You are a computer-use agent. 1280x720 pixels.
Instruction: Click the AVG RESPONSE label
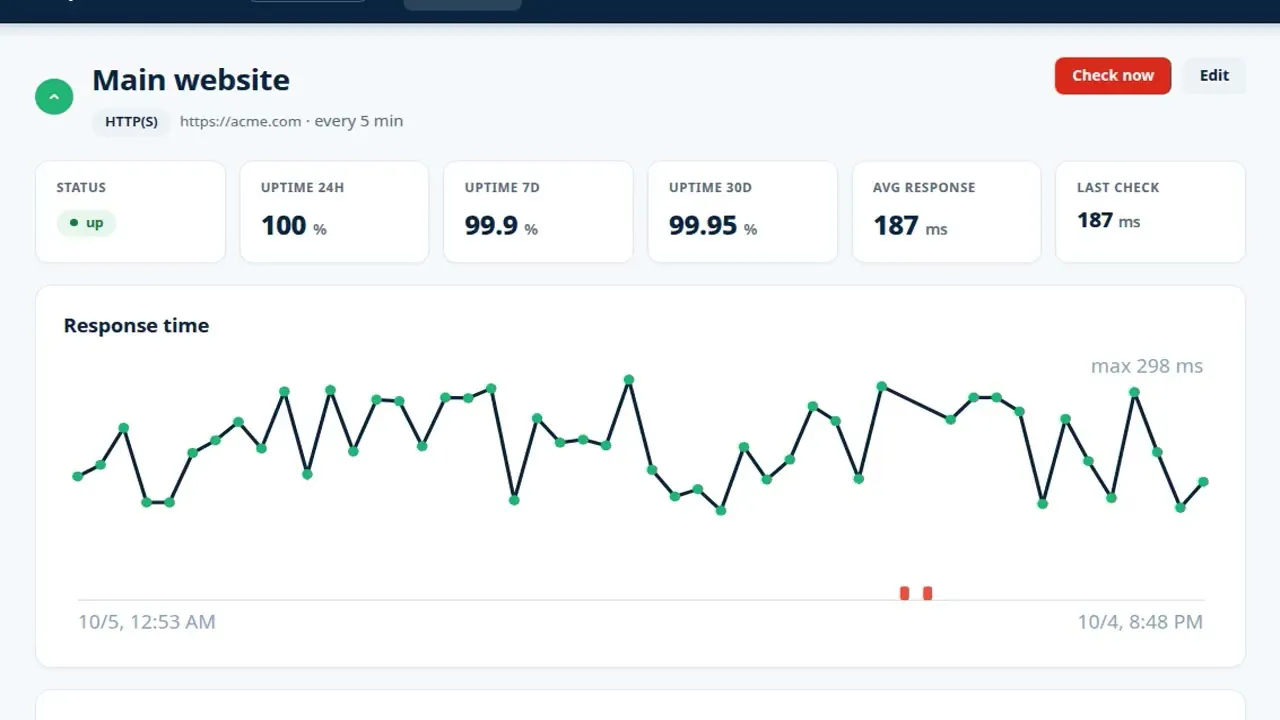coord(924,187)
